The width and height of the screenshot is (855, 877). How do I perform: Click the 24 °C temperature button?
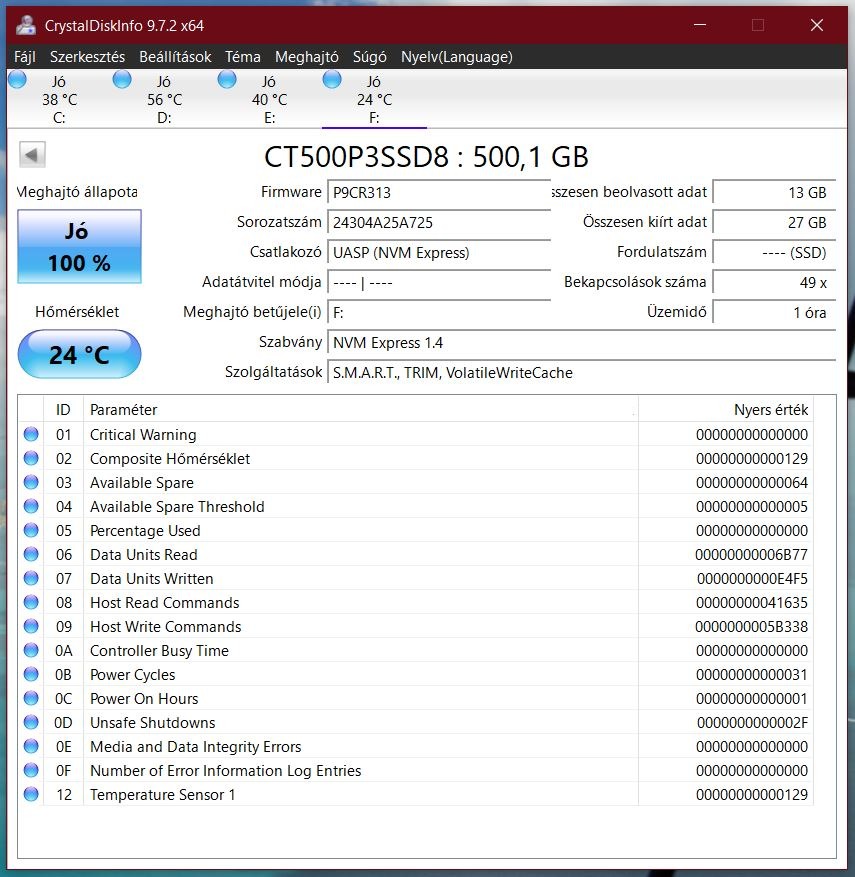79,354
